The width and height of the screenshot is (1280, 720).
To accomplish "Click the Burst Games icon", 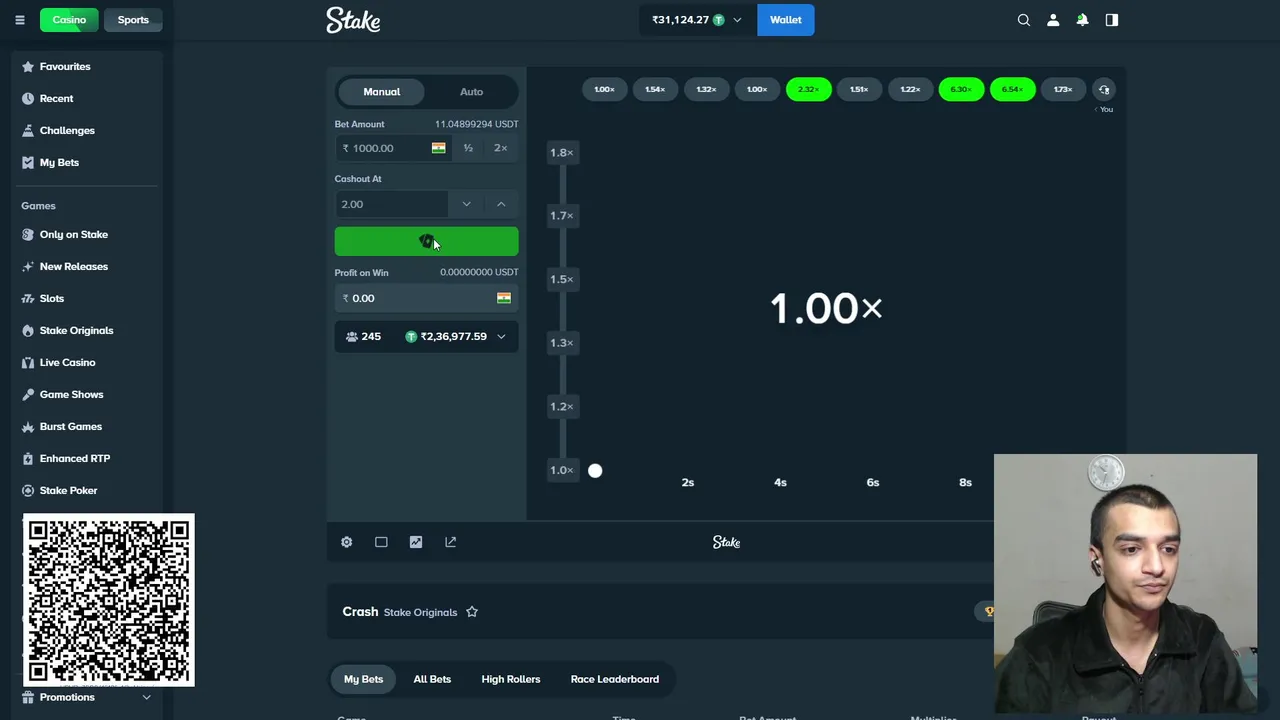I will [28, 426].
